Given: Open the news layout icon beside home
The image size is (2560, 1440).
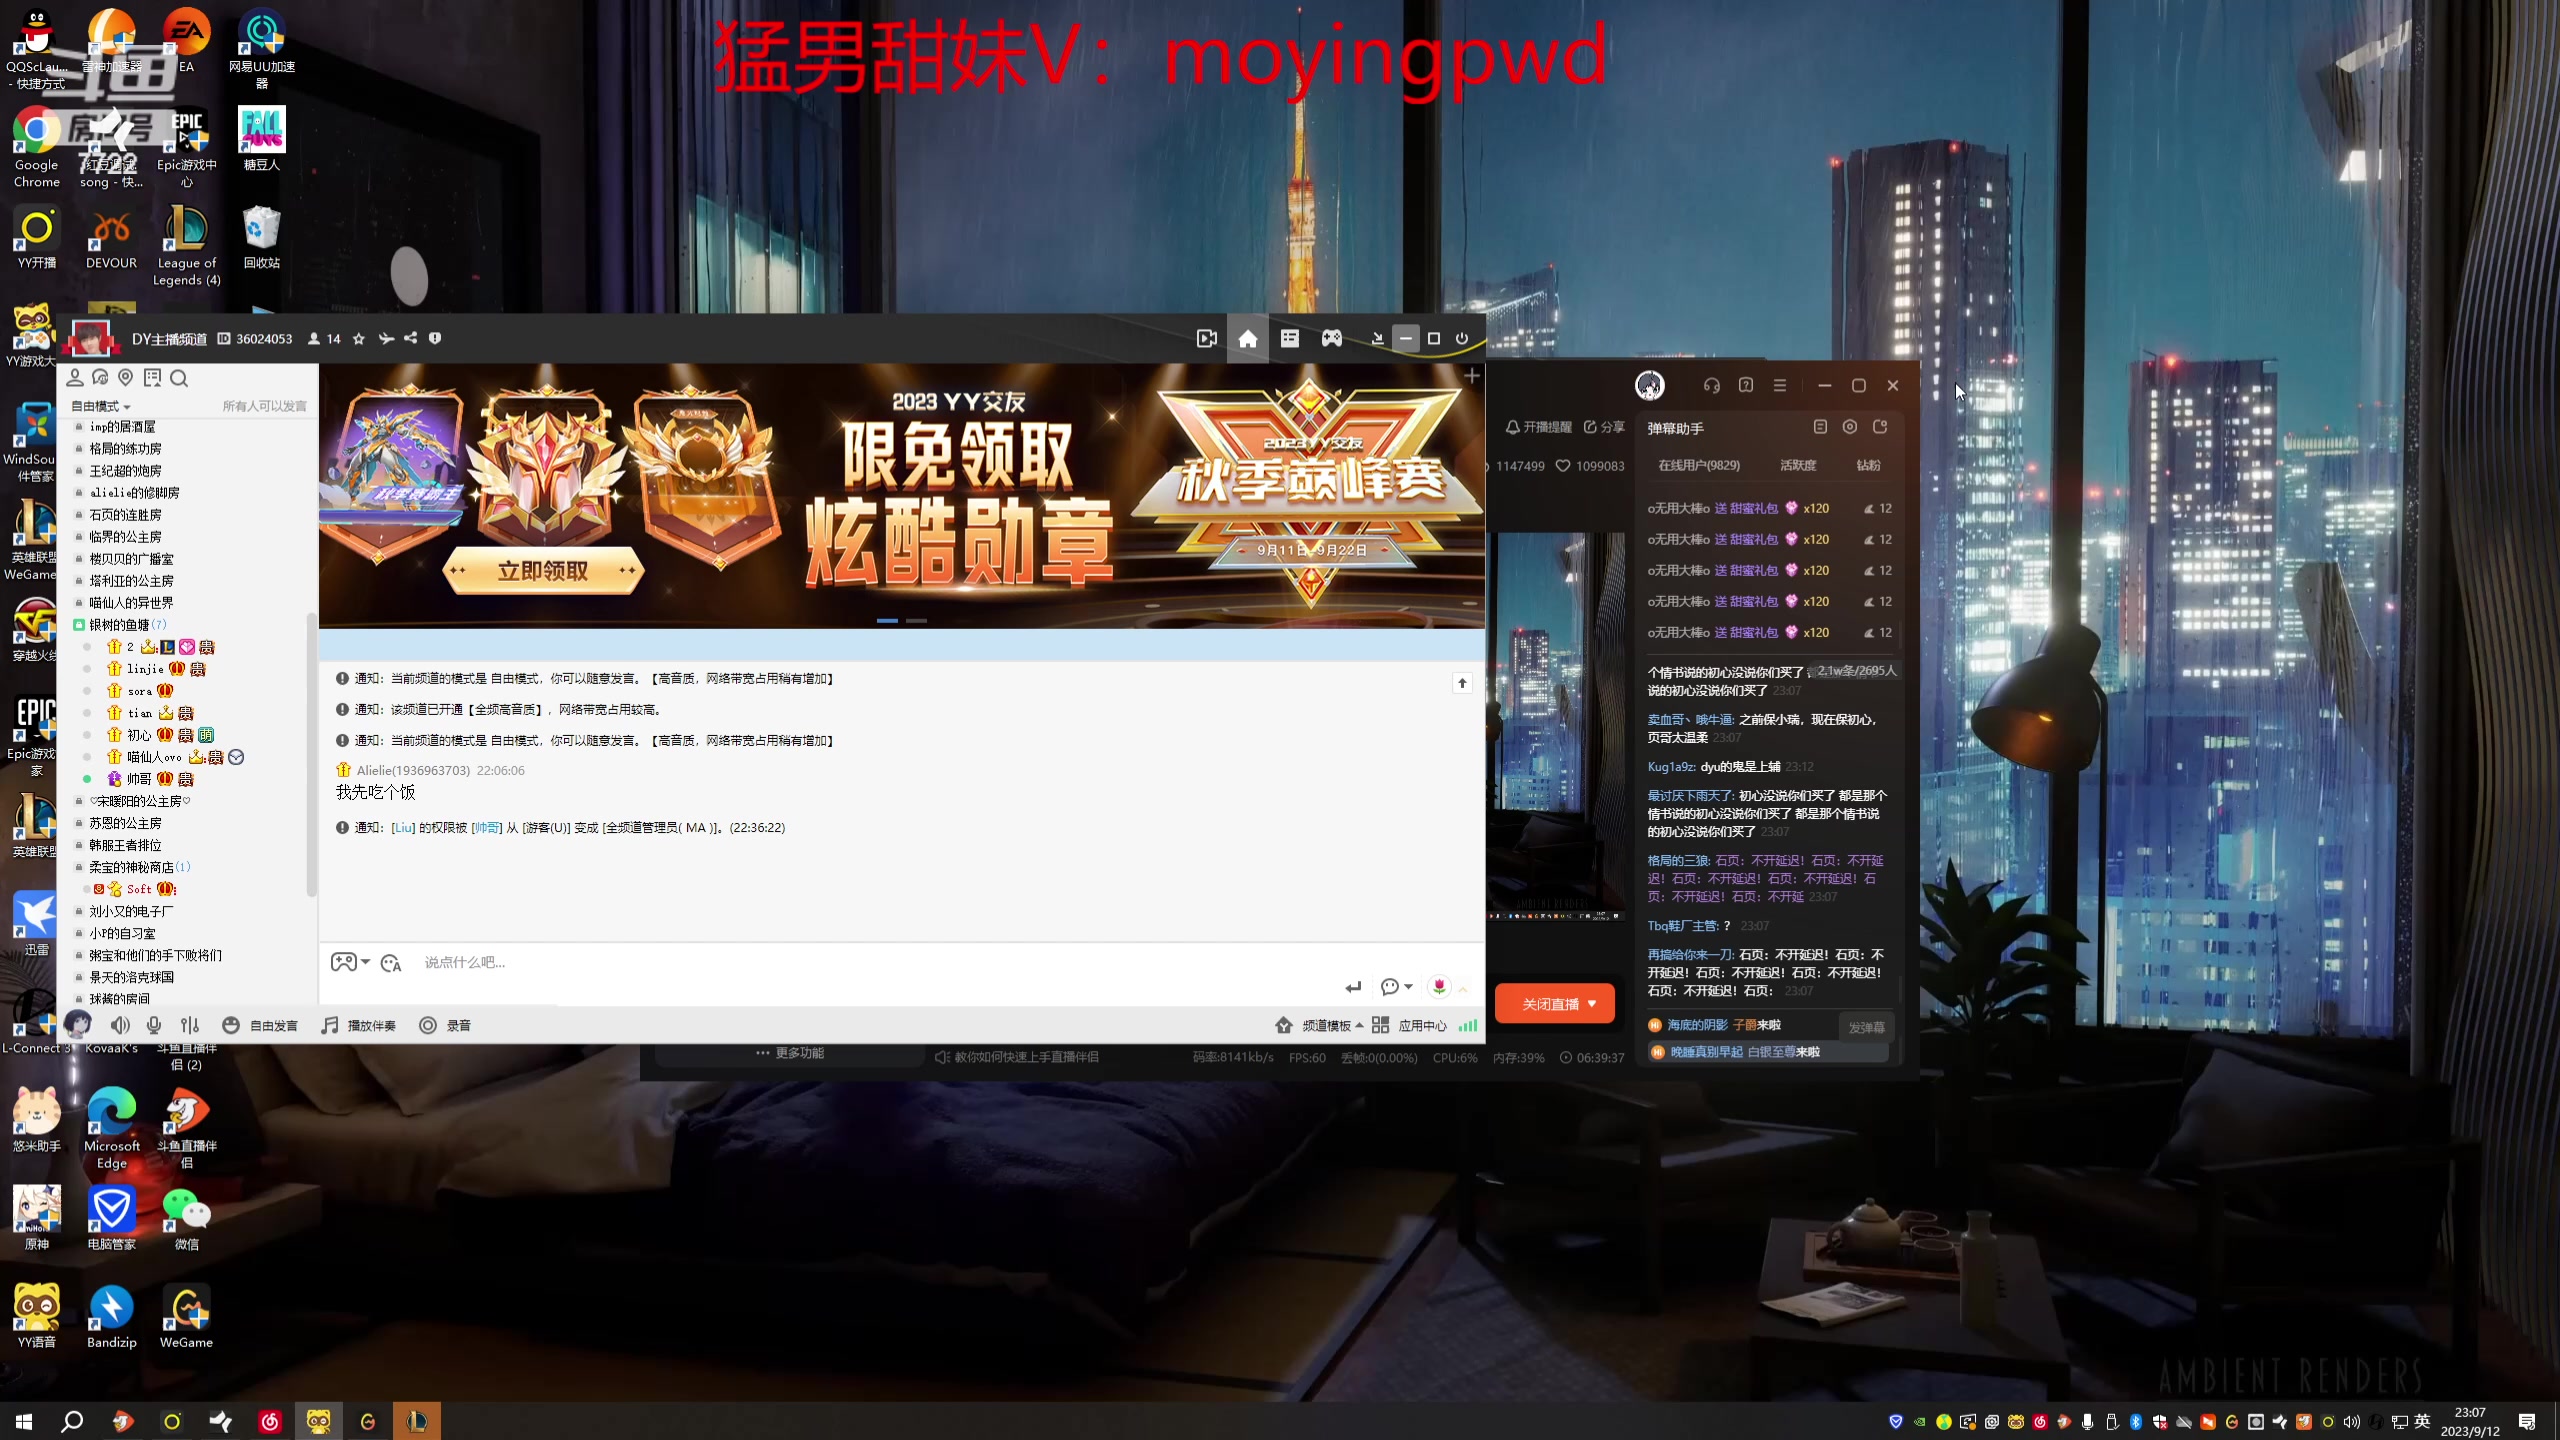Looking at the screenshot, I should pos(1290,339).
